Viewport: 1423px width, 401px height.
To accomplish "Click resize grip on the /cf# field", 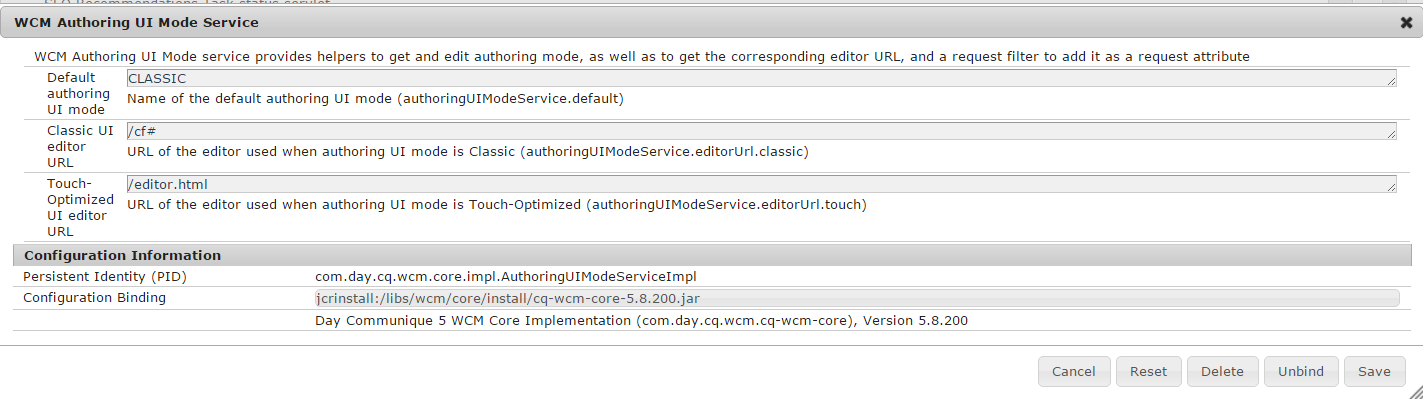I will (1392, 136).
